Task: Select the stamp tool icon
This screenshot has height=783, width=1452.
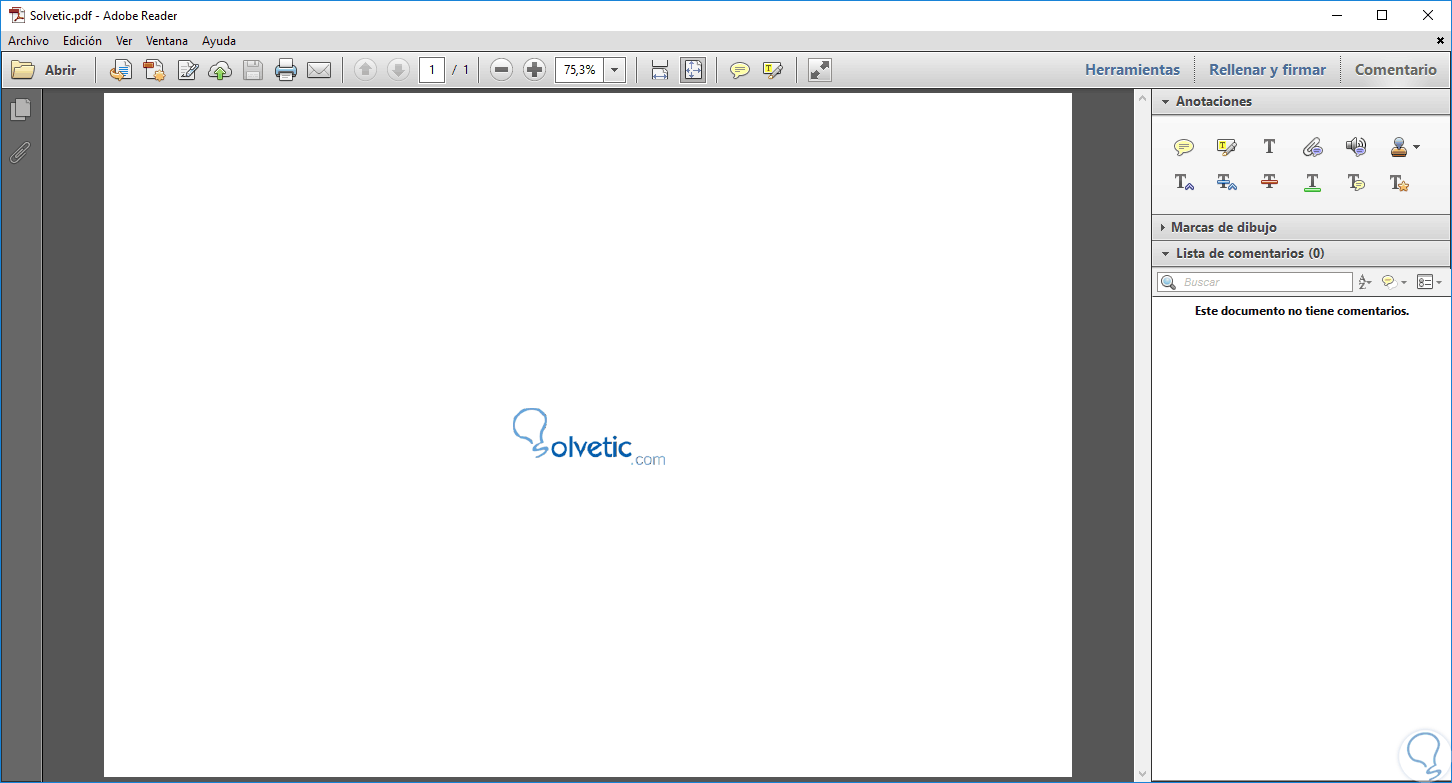Action: coord(1399,147)
